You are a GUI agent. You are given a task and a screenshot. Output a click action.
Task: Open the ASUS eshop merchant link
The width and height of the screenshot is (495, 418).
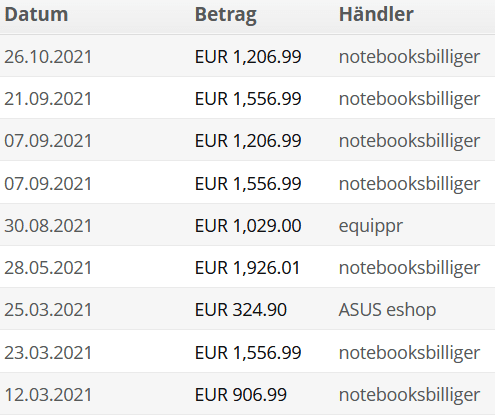click(387, 310)
